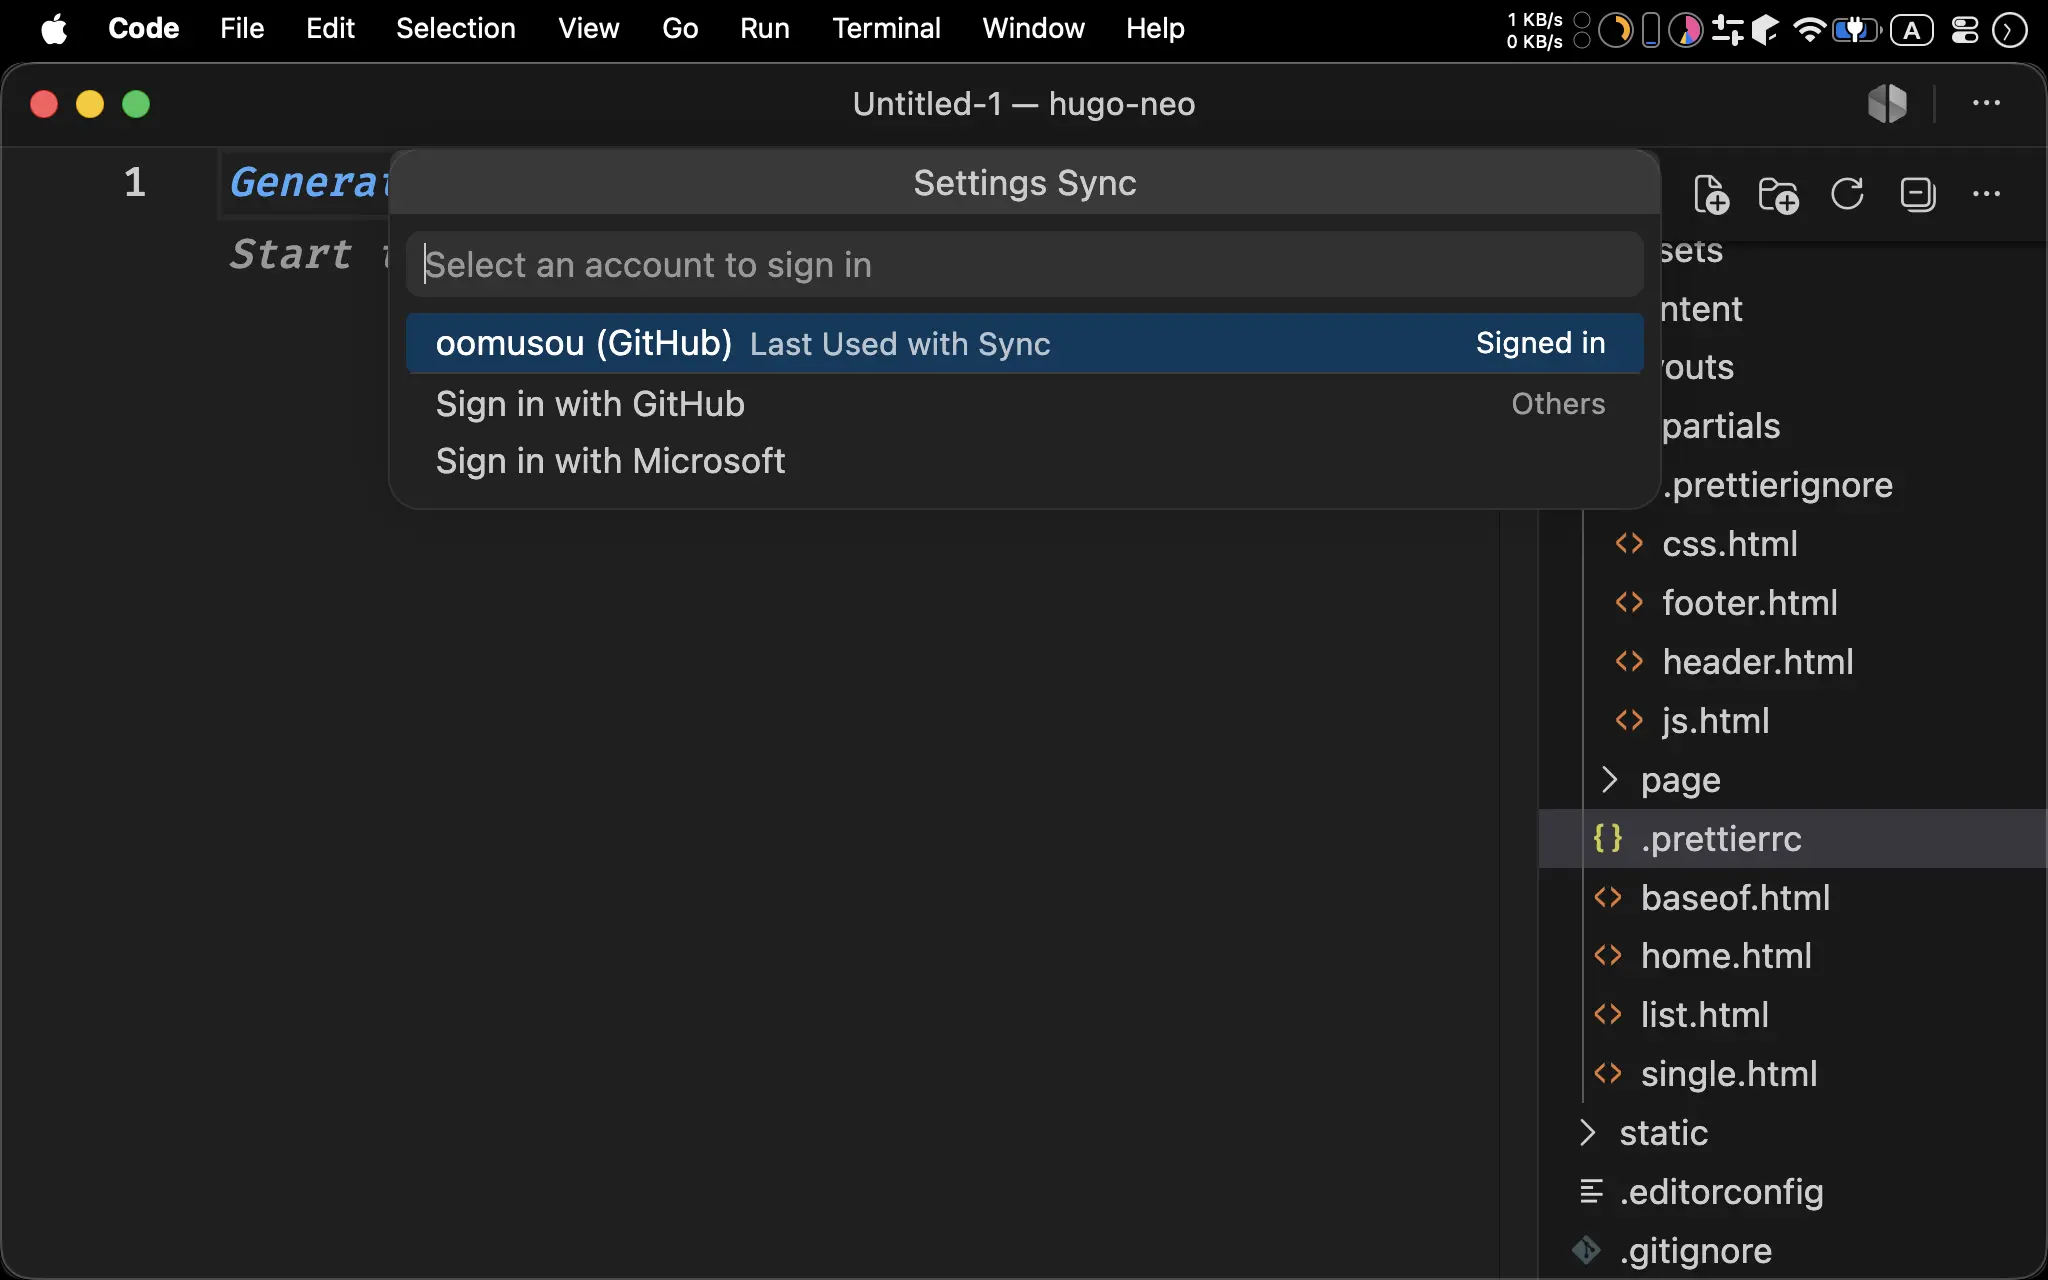Click the network speed monitor in menu bar

point(1534,30)
